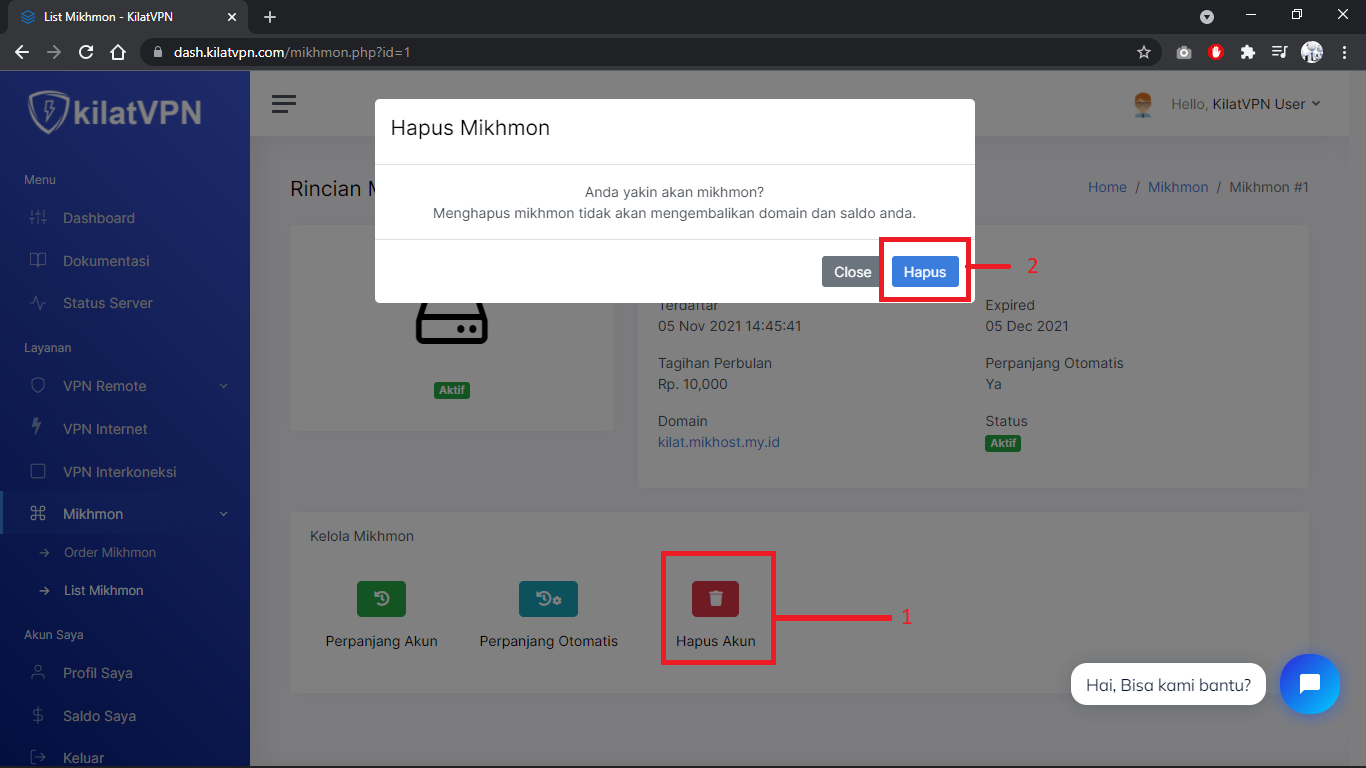Click the teal Perpanjang Otomatis icon
1366x768 pixels.
548,598
